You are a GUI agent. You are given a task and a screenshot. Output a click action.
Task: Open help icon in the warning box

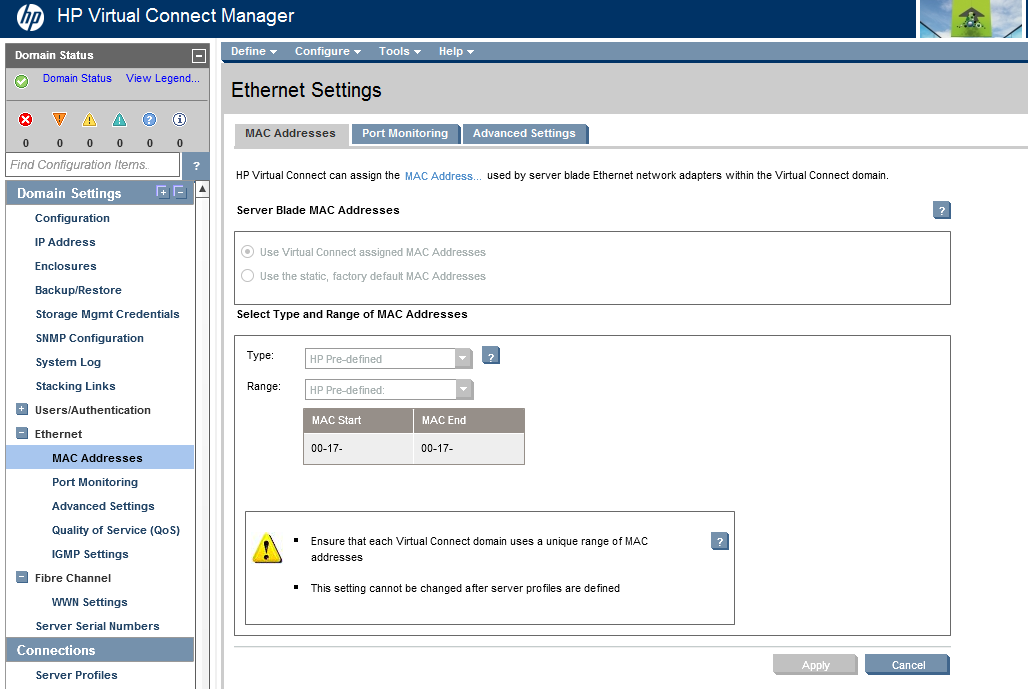click(719, 541)
